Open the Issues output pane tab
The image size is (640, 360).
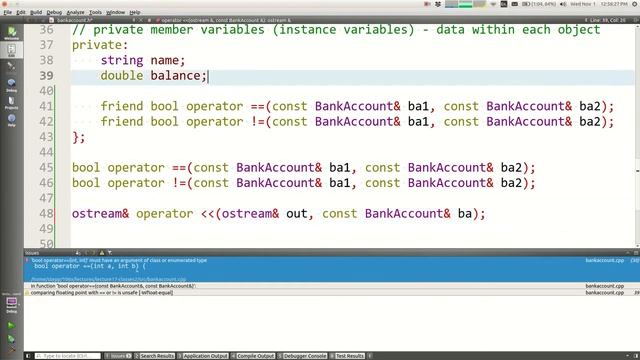click(x=118, y=356)
